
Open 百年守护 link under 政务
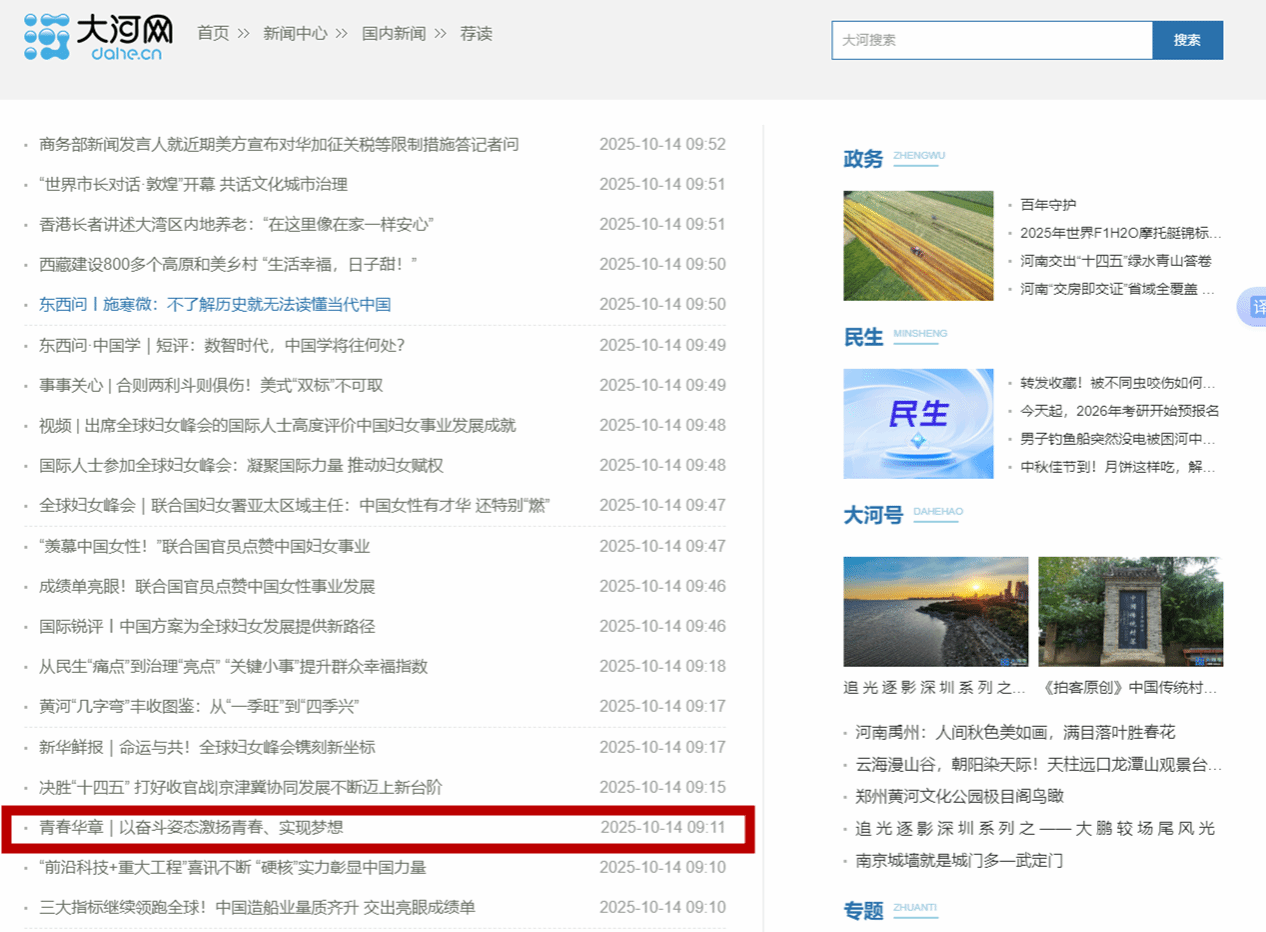[1048, 205]
